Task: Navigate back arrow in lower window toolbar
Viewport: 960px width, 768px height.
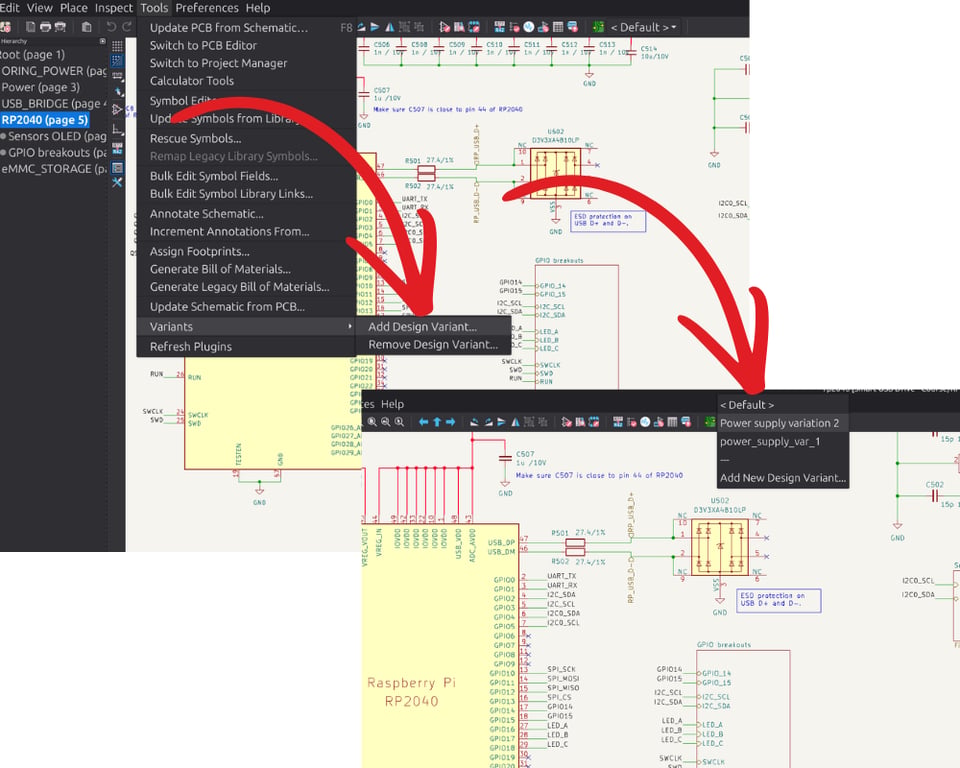Action: click(x=424, y=422)
